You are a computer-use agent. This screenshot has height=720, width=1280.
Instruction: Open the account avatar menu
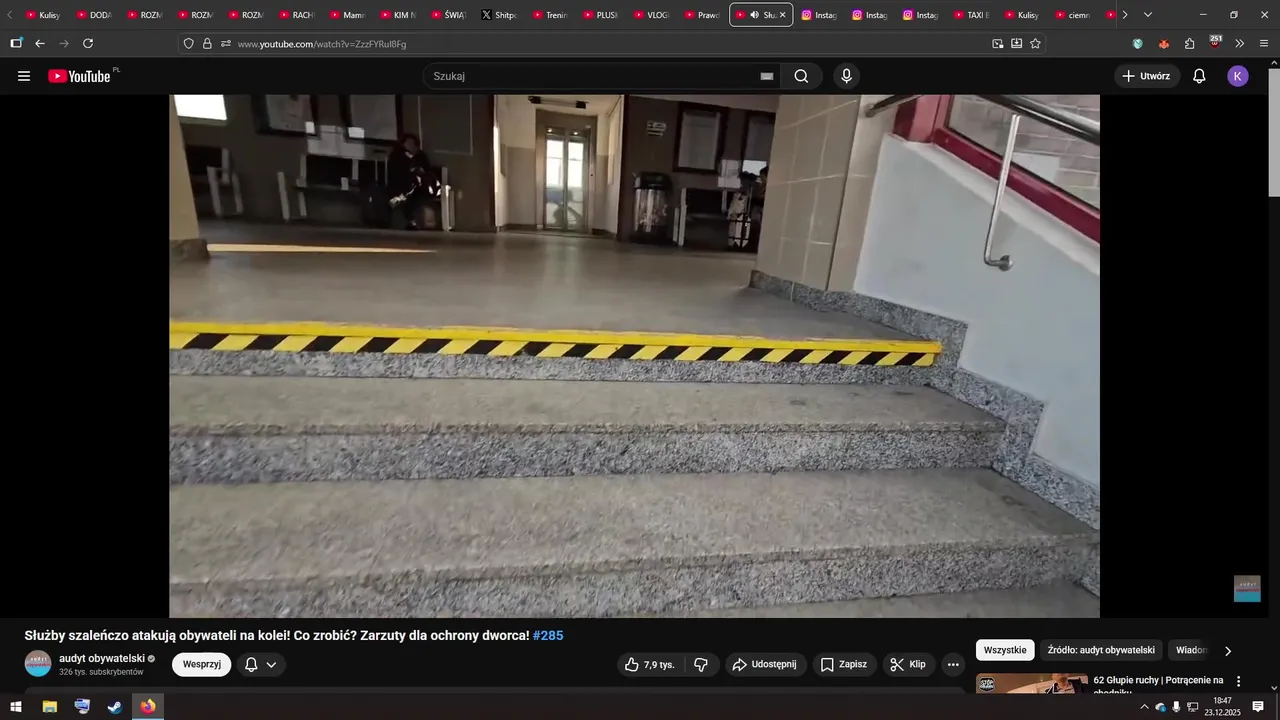pyautogui.click(x=1238, y=76)
